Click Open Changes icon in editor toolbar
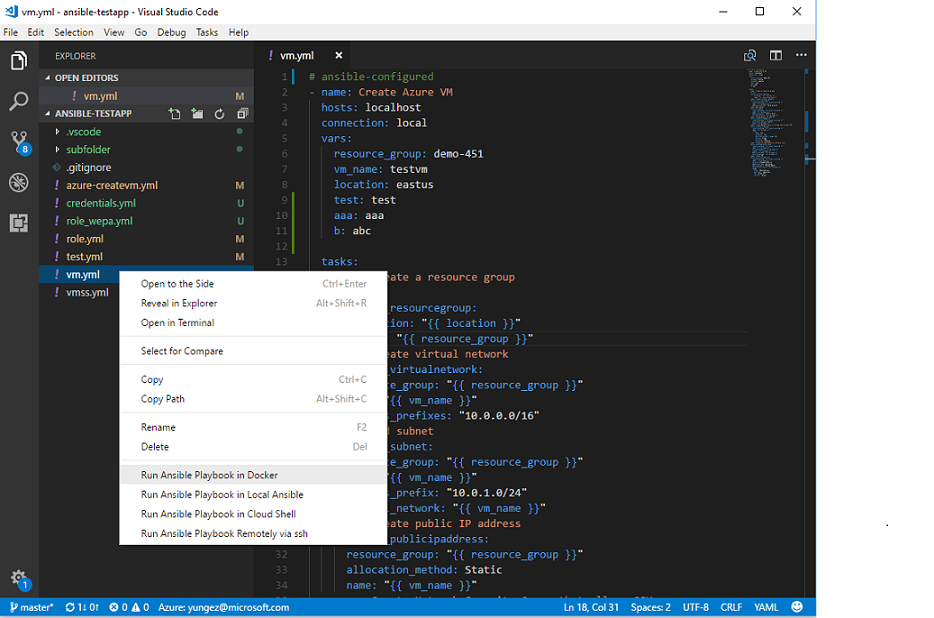This screenshot has width=934, height=618. pyautogui.click(x=750, y=55)
